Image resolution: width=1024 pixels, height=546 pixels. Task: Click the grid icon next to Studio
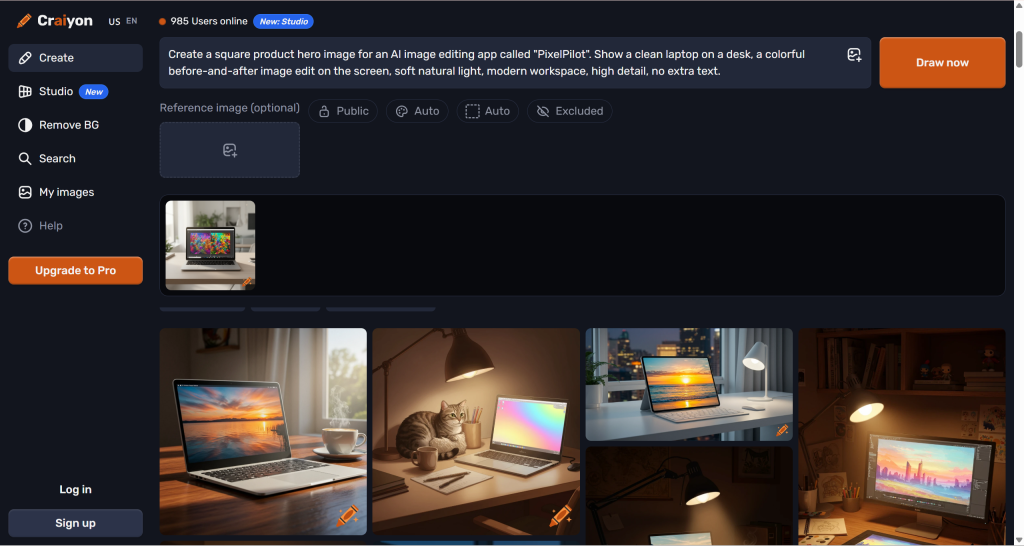tap(25, 91)
